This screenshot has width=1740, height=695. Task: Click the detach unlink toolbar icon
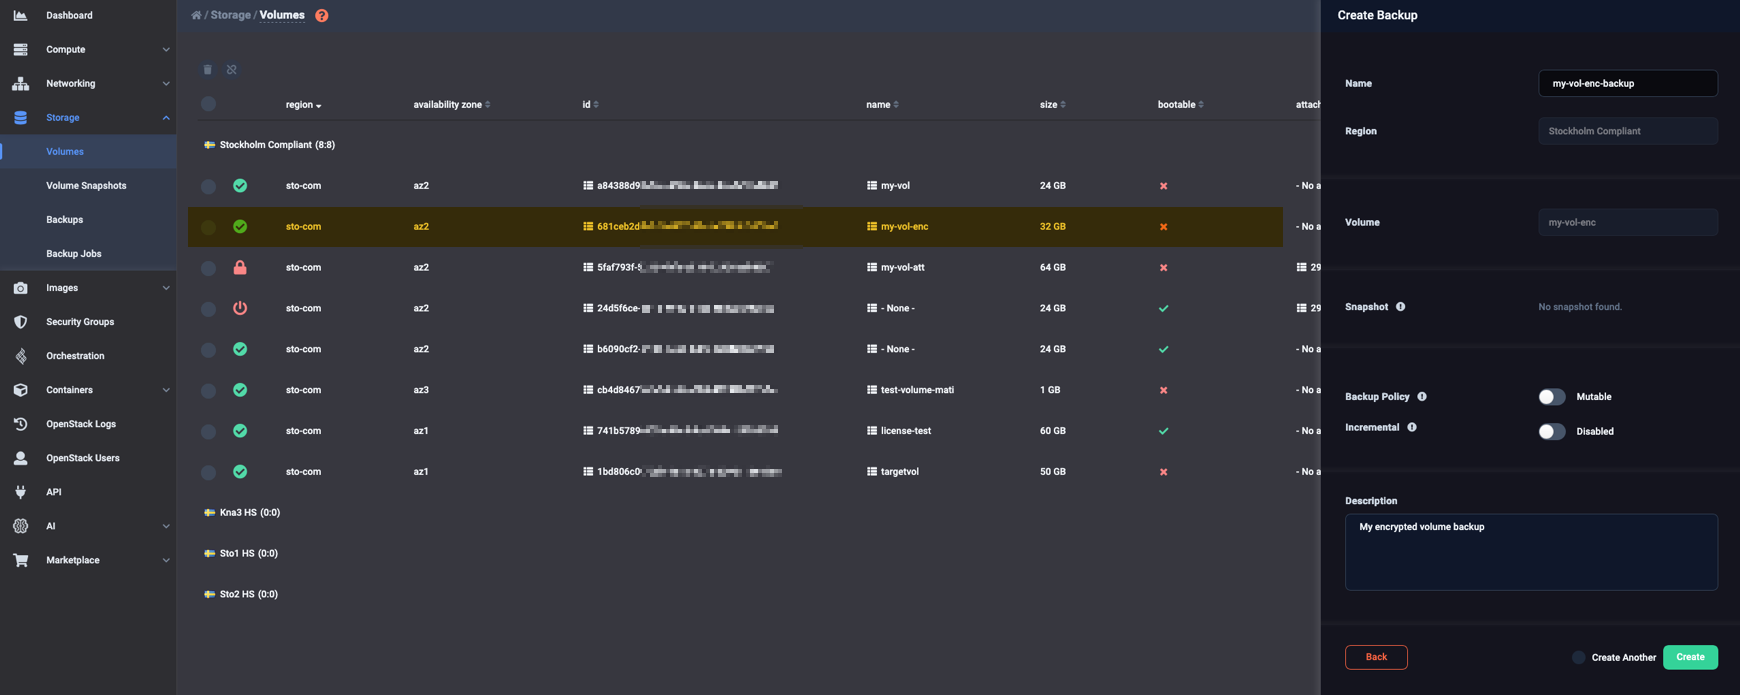(x=231, y=69)
